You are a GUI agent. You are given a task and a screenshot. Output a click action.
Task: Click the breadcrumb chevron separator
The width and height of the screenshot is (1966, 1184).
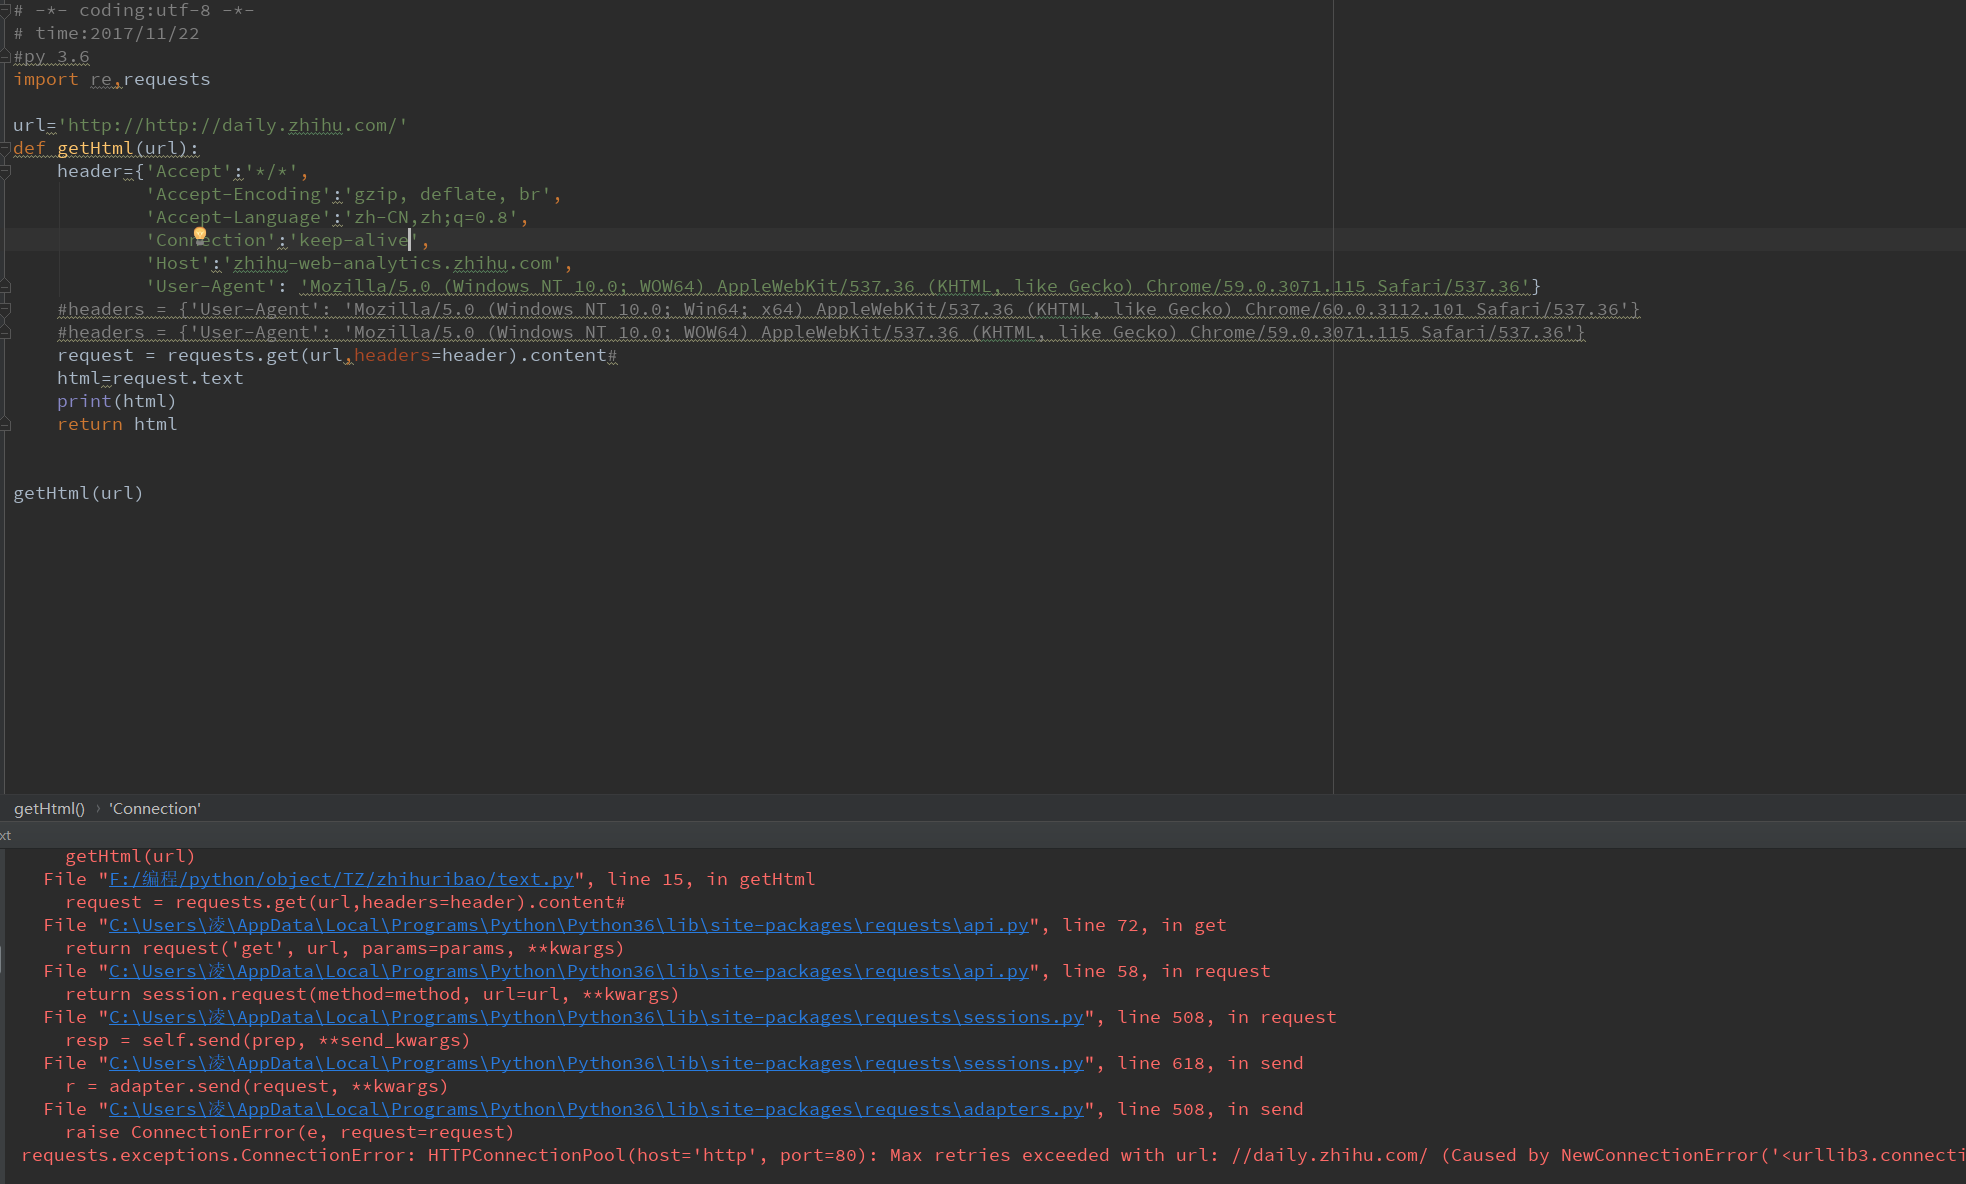pyautogui.click(x=98, y=809)
